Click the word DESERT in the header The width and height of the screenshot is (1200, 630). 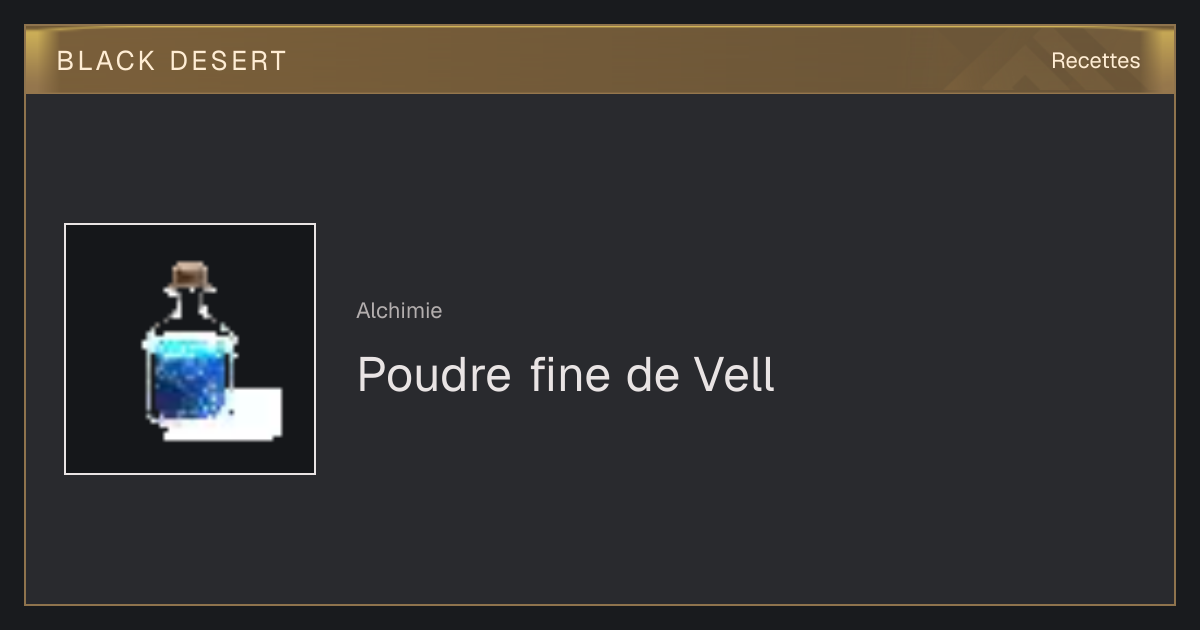228,61
